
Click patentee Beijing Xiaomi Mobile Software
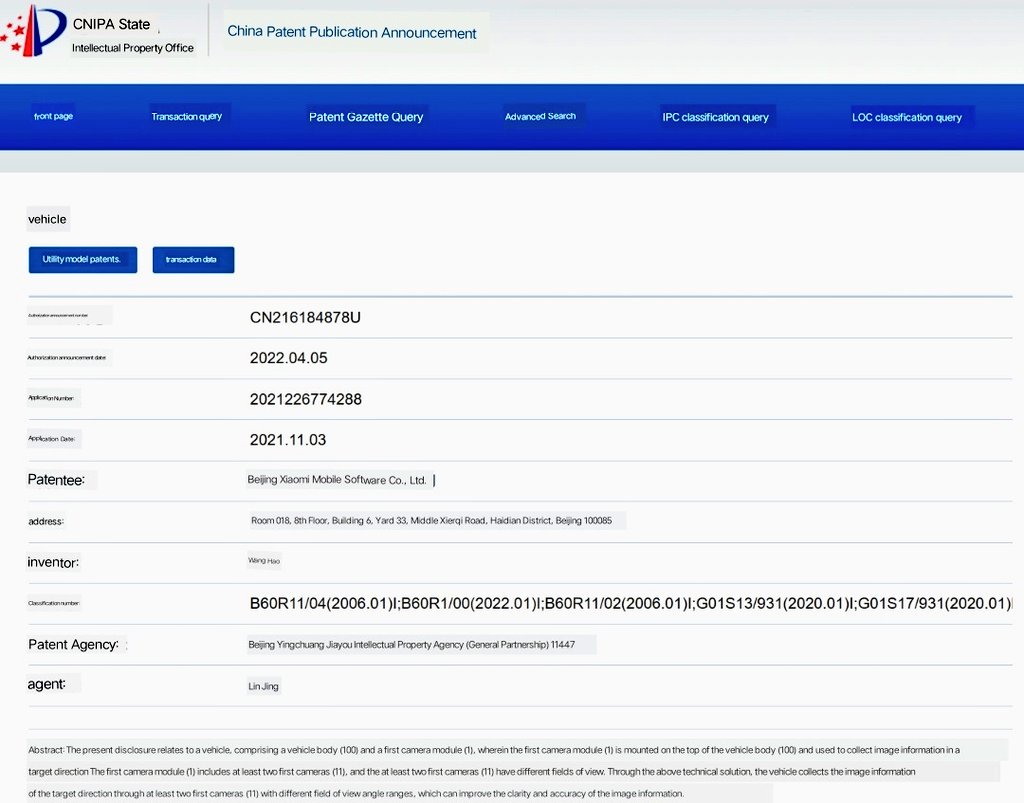coord(337,480)
